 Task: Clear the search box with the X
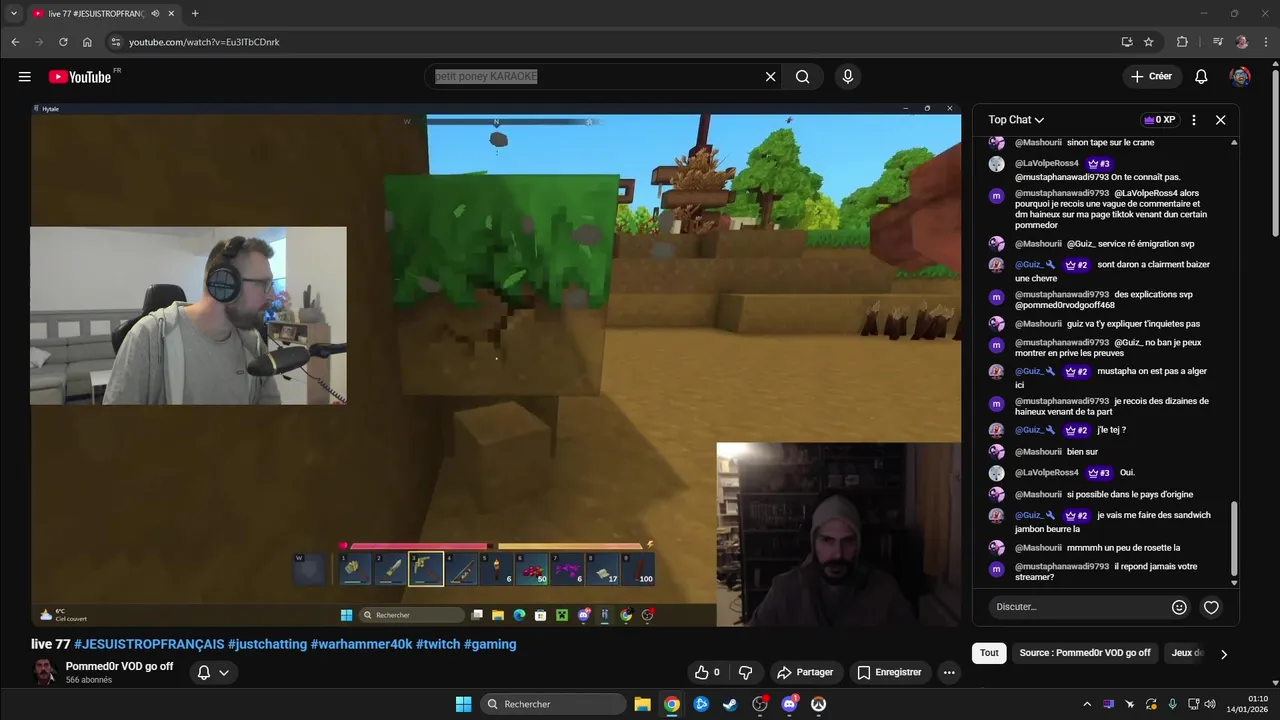771,77
